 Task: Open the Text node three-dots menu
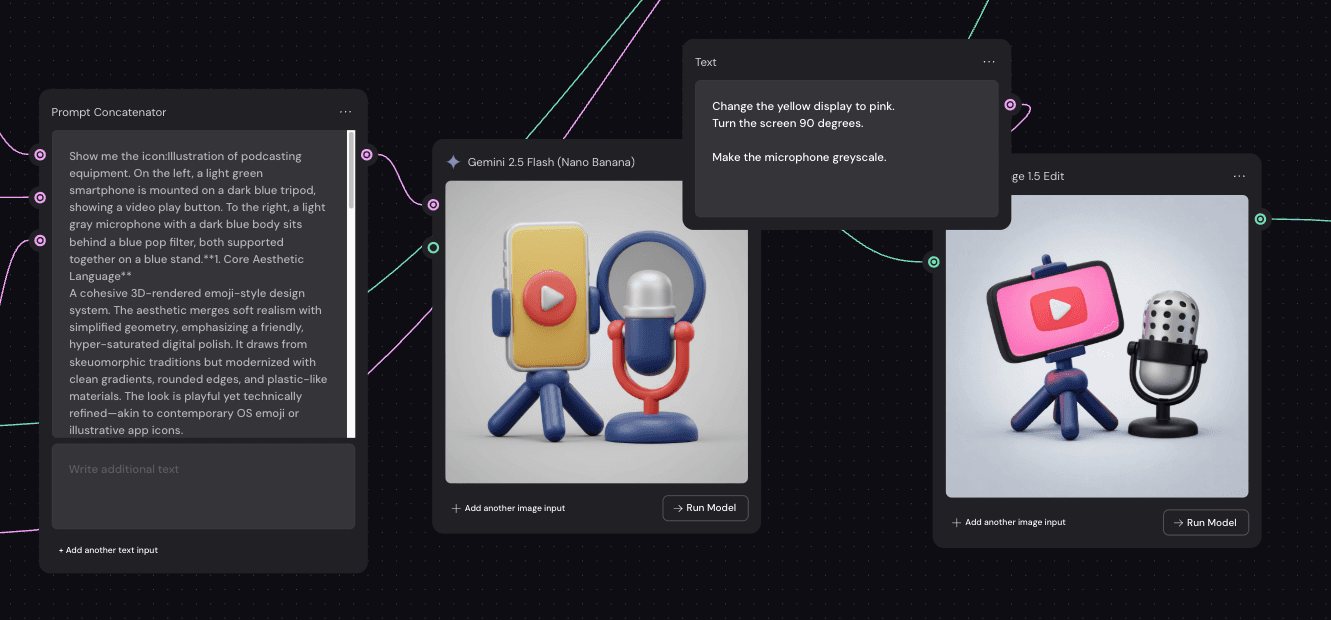click(x=989, y=62)
